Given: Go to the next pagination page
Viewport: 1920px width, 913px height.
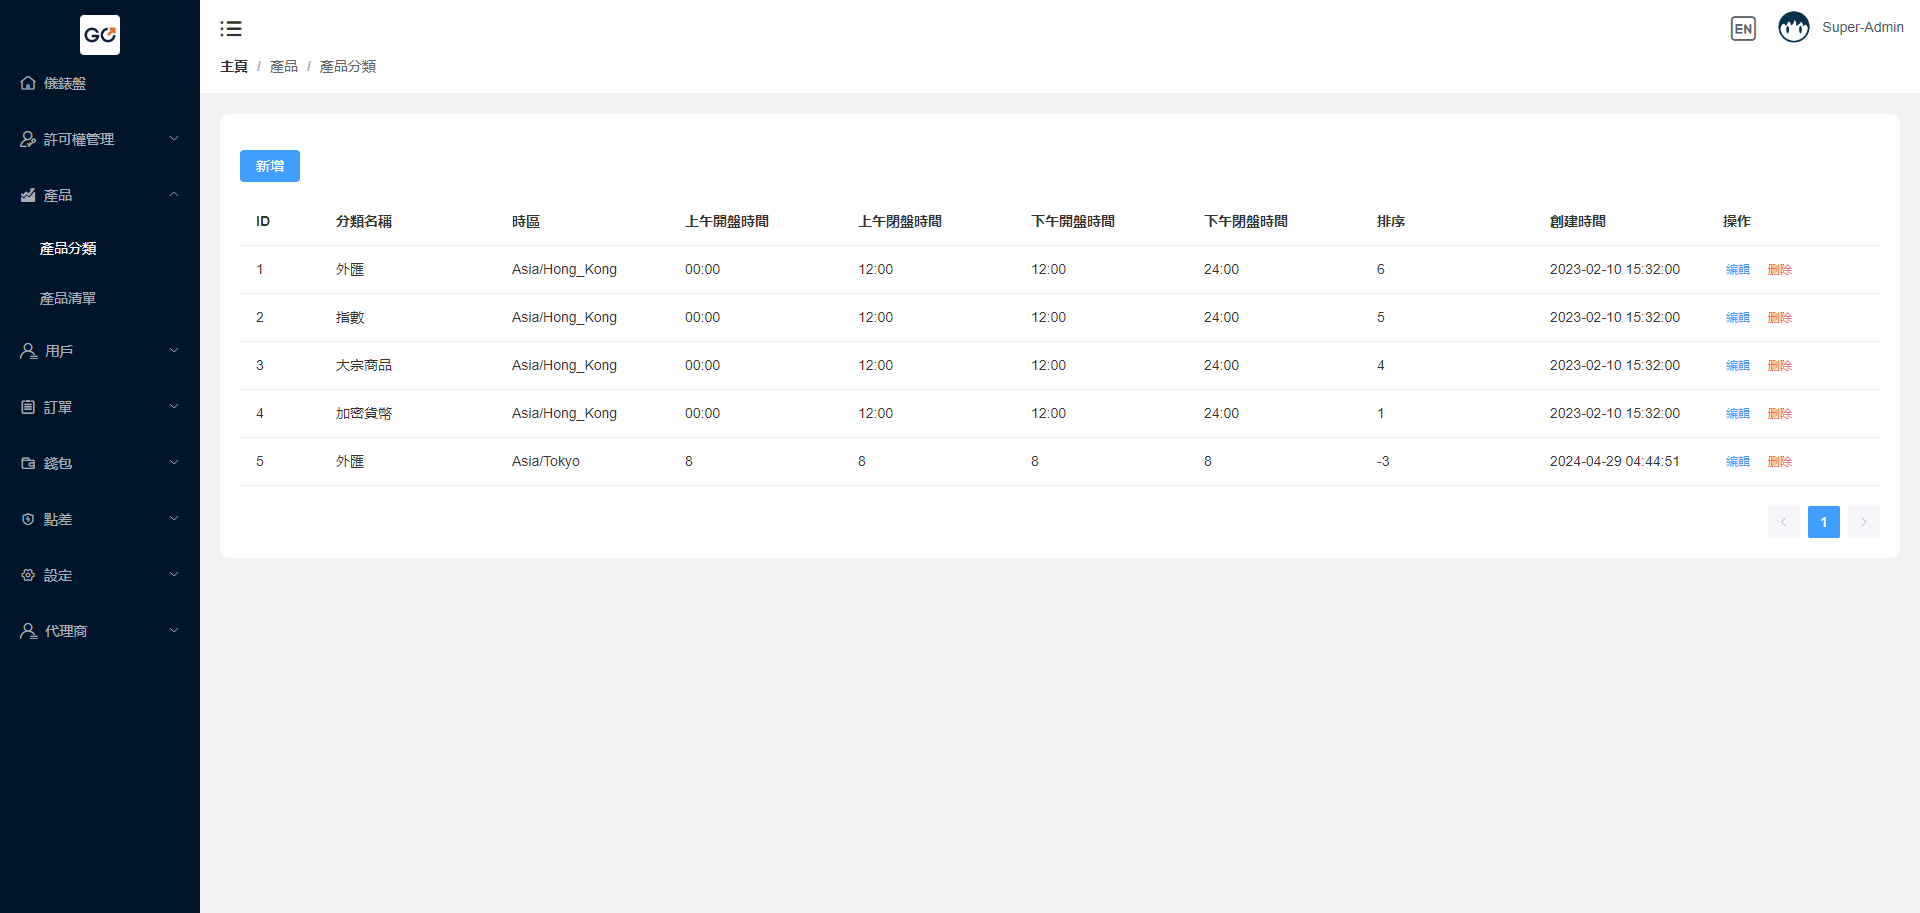Looking at the screenshot, I should pyautogui.click(x=1864, y=522).
